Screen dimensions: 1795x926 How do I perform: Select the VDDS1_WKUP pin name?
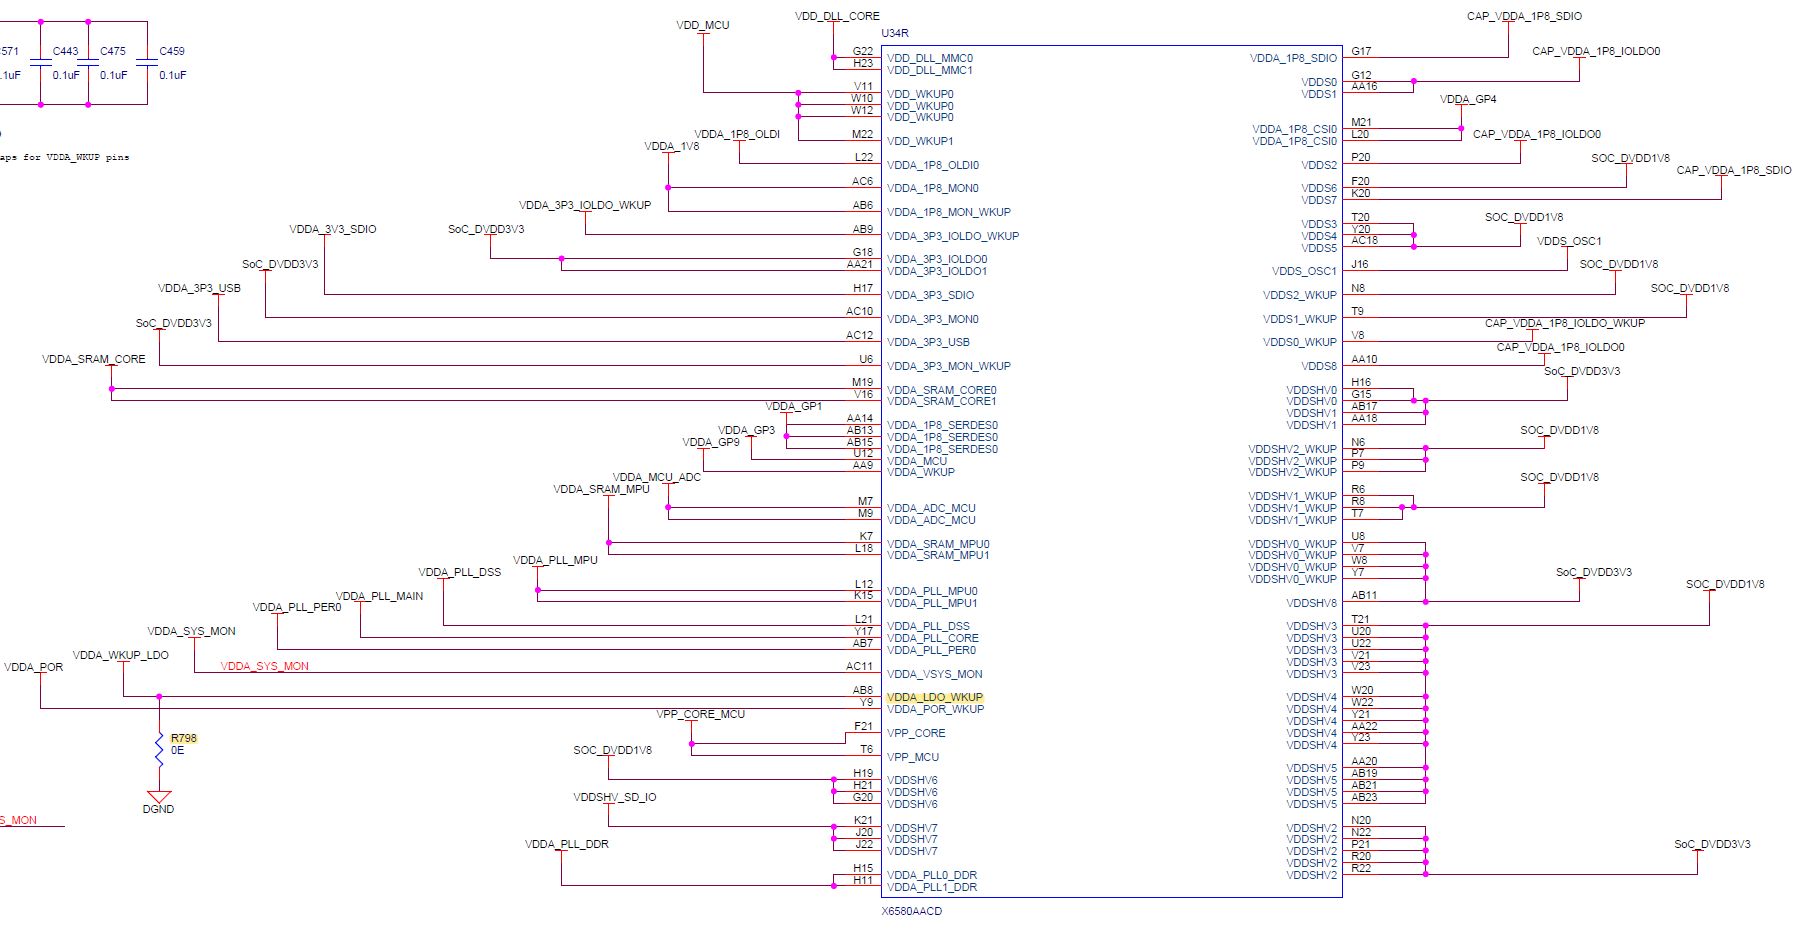tap(1300, 319)
